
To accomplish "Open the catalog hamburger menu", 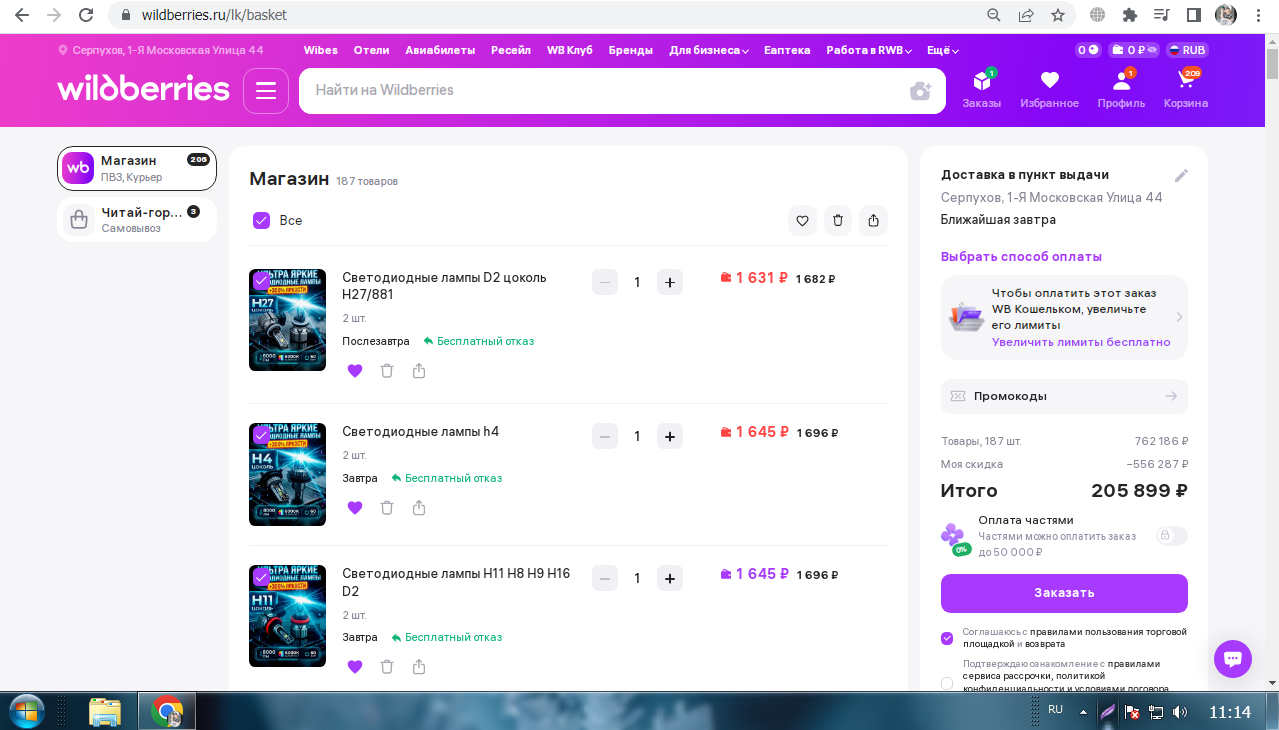I will click(266, 91).
